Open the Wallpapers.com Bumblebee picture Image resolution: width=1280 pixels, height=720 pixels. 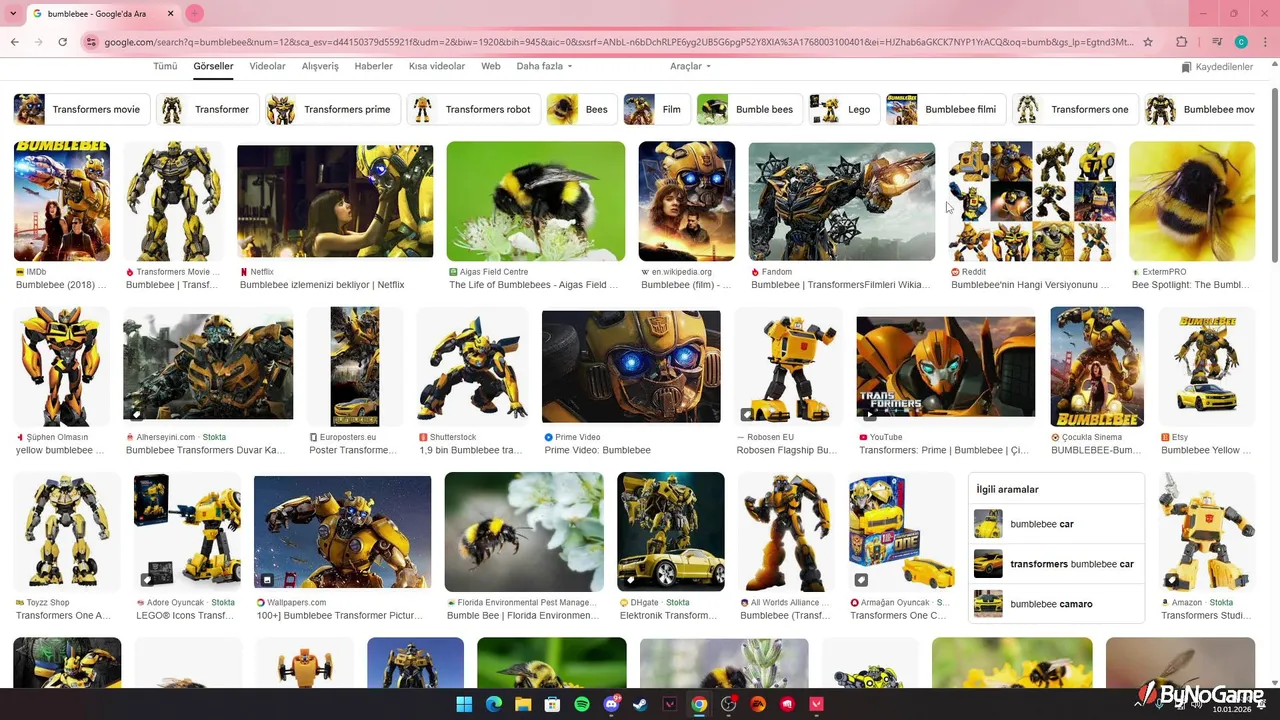coord(343,532)
